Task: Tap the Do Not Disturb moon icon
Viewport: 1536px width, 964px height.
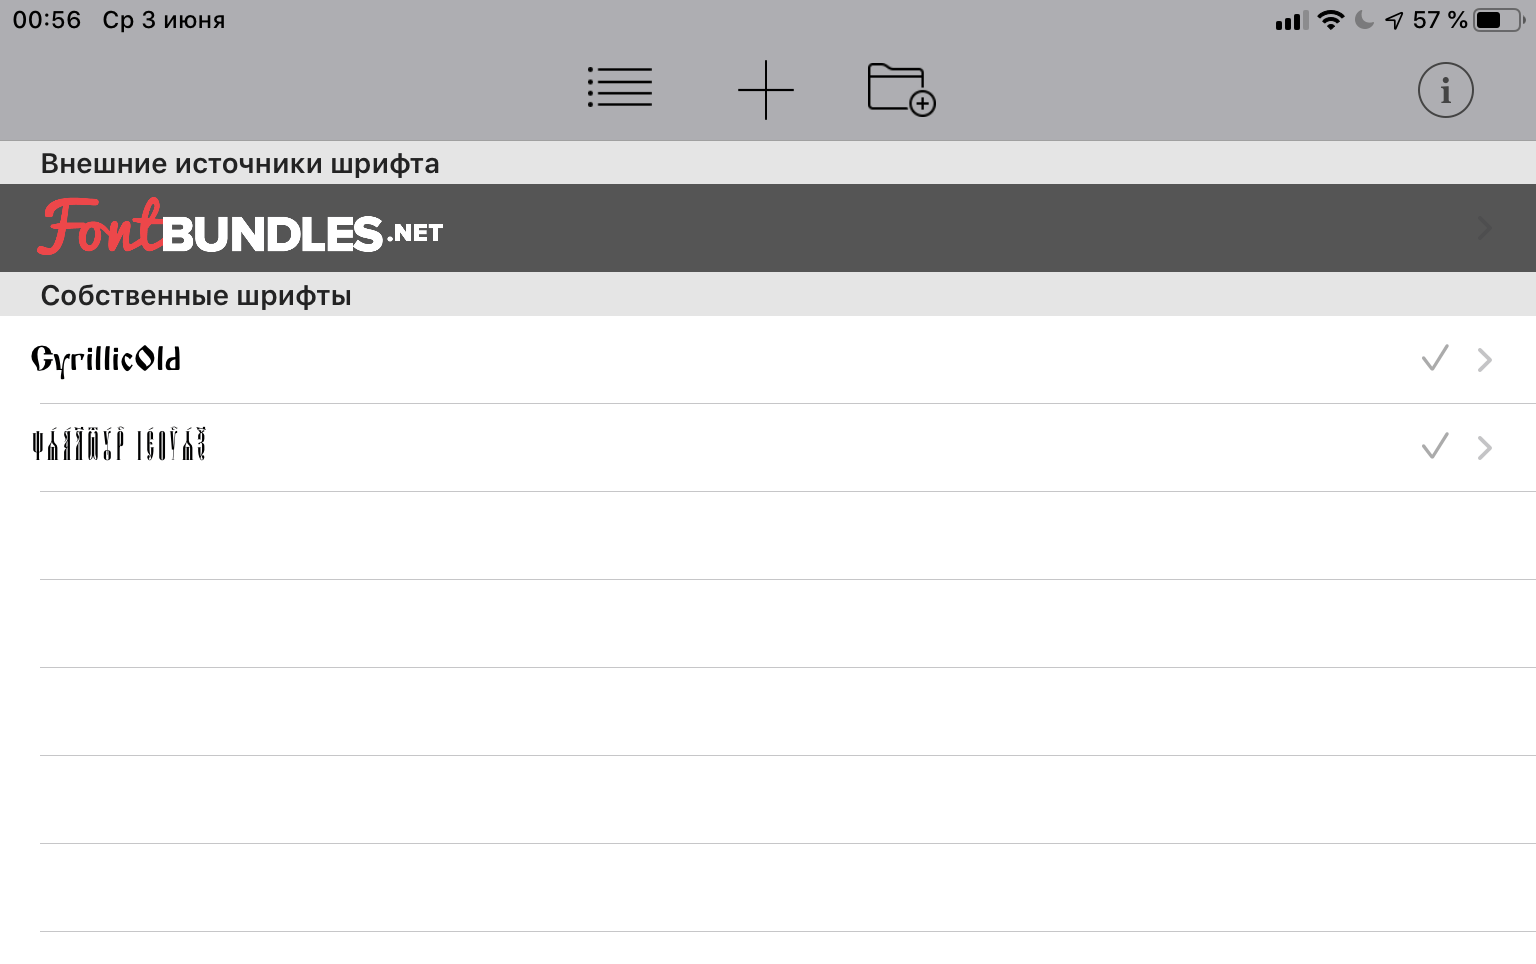Action: [1364, 20]
